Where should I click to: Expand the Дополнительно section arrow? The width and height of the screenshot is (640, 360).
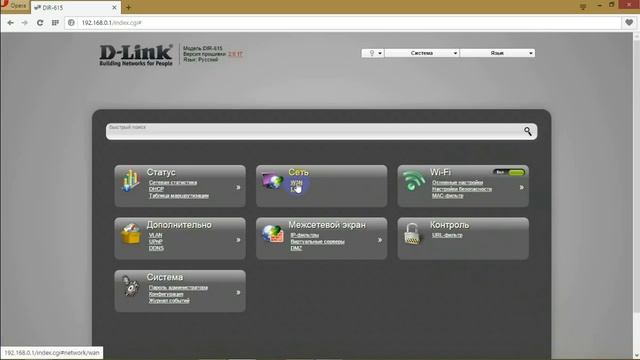[238, 240]
